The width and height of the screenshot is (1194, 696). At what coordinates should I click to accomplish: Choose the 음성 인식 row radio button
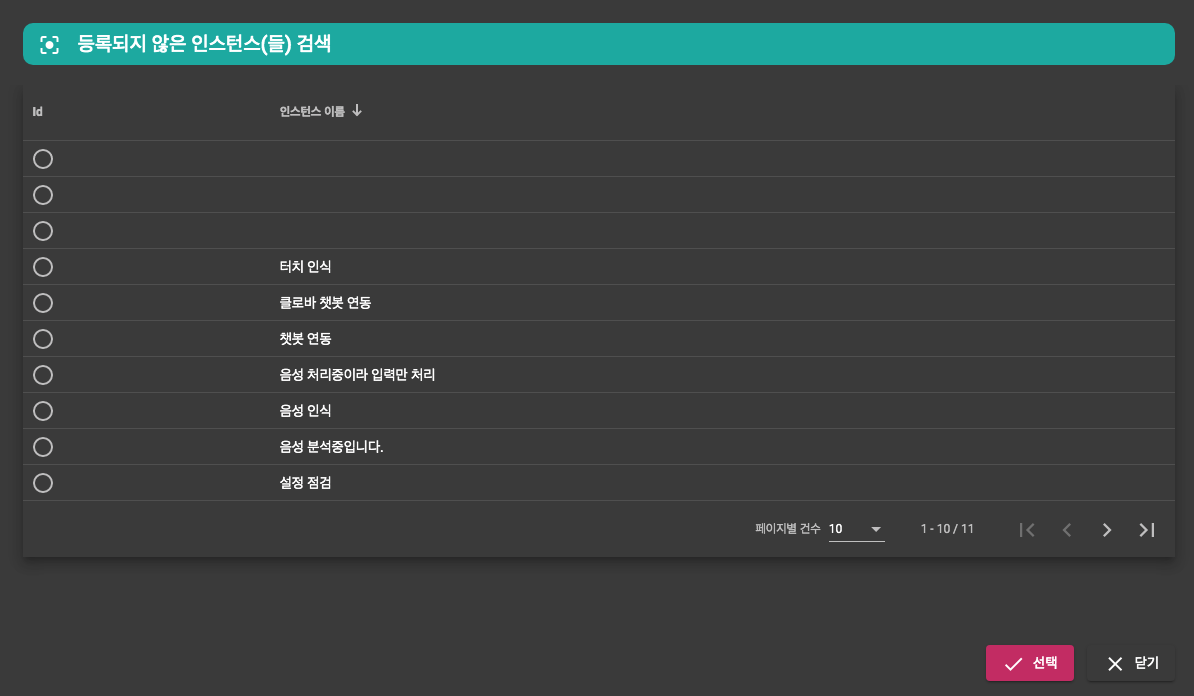click(43, 411)
